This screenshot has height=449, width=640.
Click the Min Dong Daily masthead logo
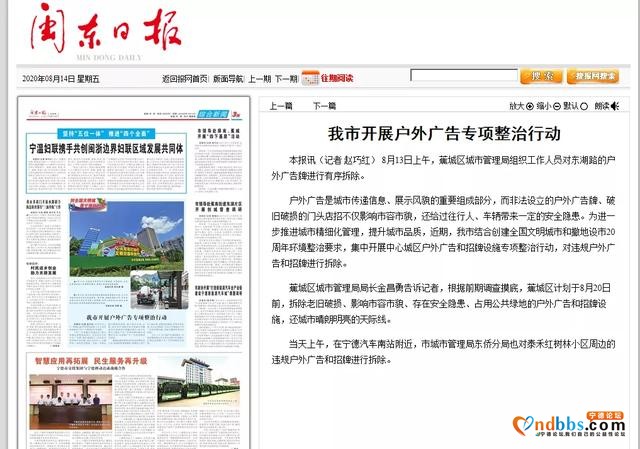click(x=106, y=32)
